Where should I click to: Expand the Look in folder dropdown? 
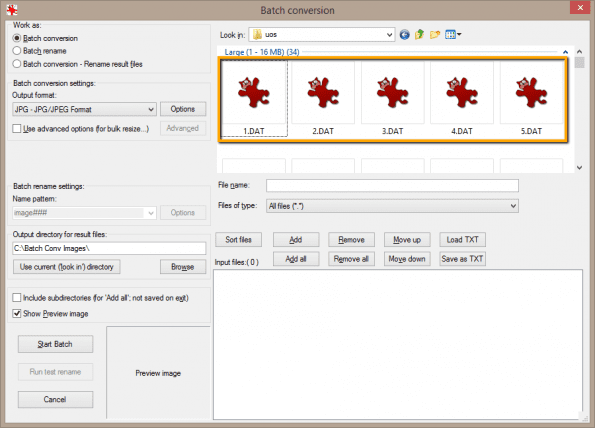322,35
